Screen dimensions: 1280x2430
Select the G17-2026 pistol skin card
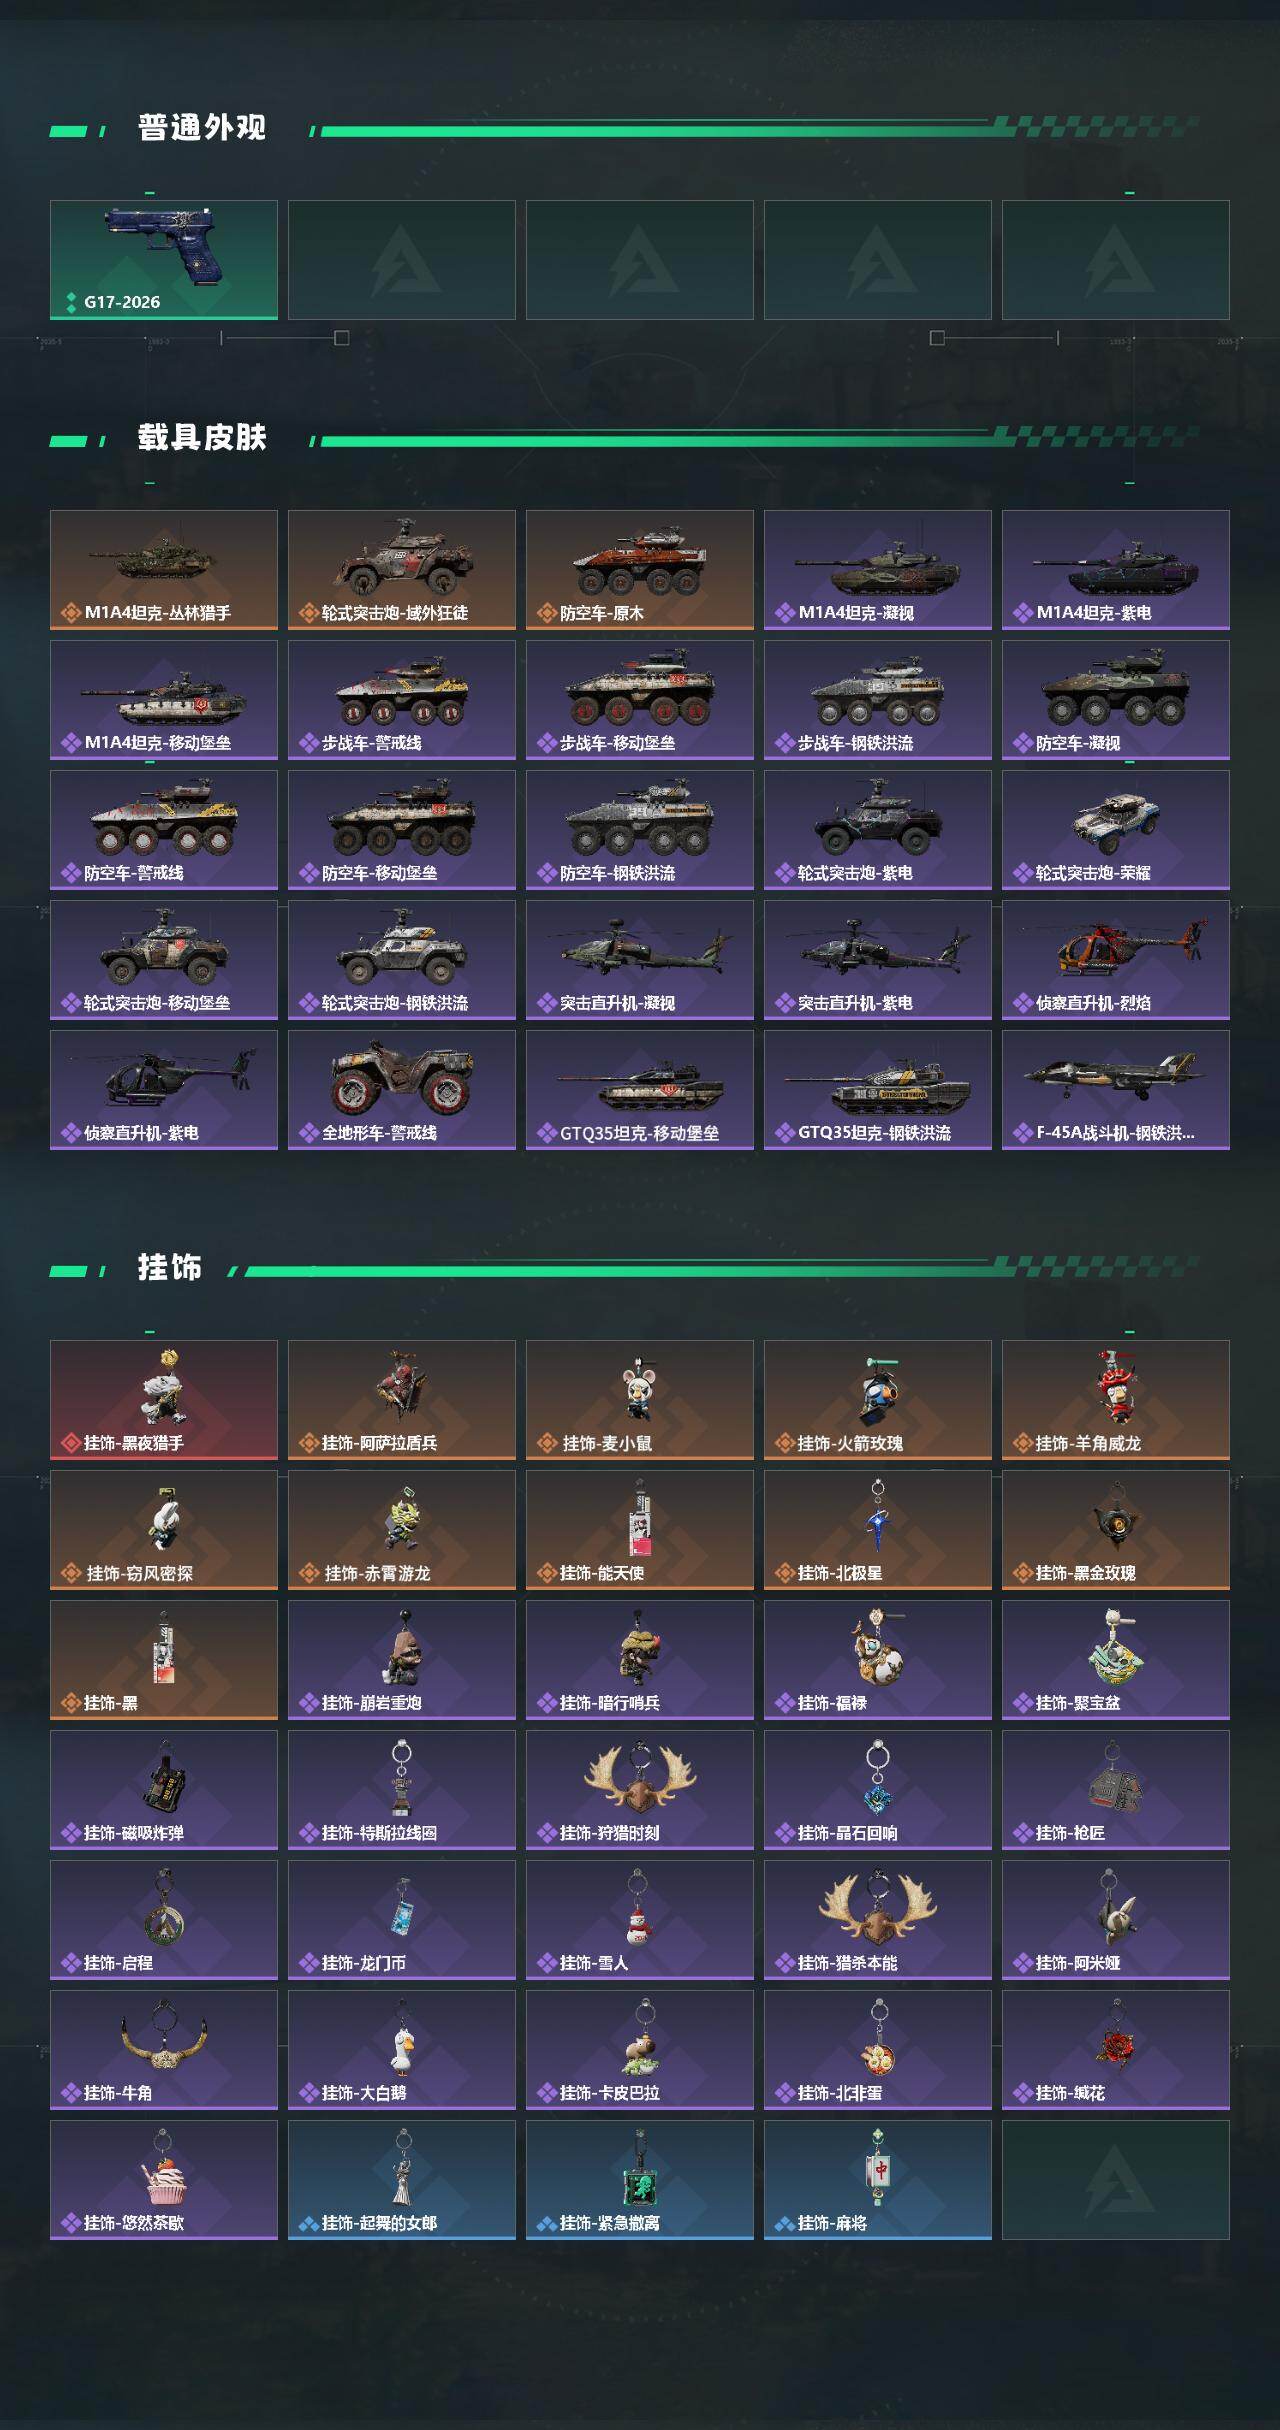tap(164, 260)
